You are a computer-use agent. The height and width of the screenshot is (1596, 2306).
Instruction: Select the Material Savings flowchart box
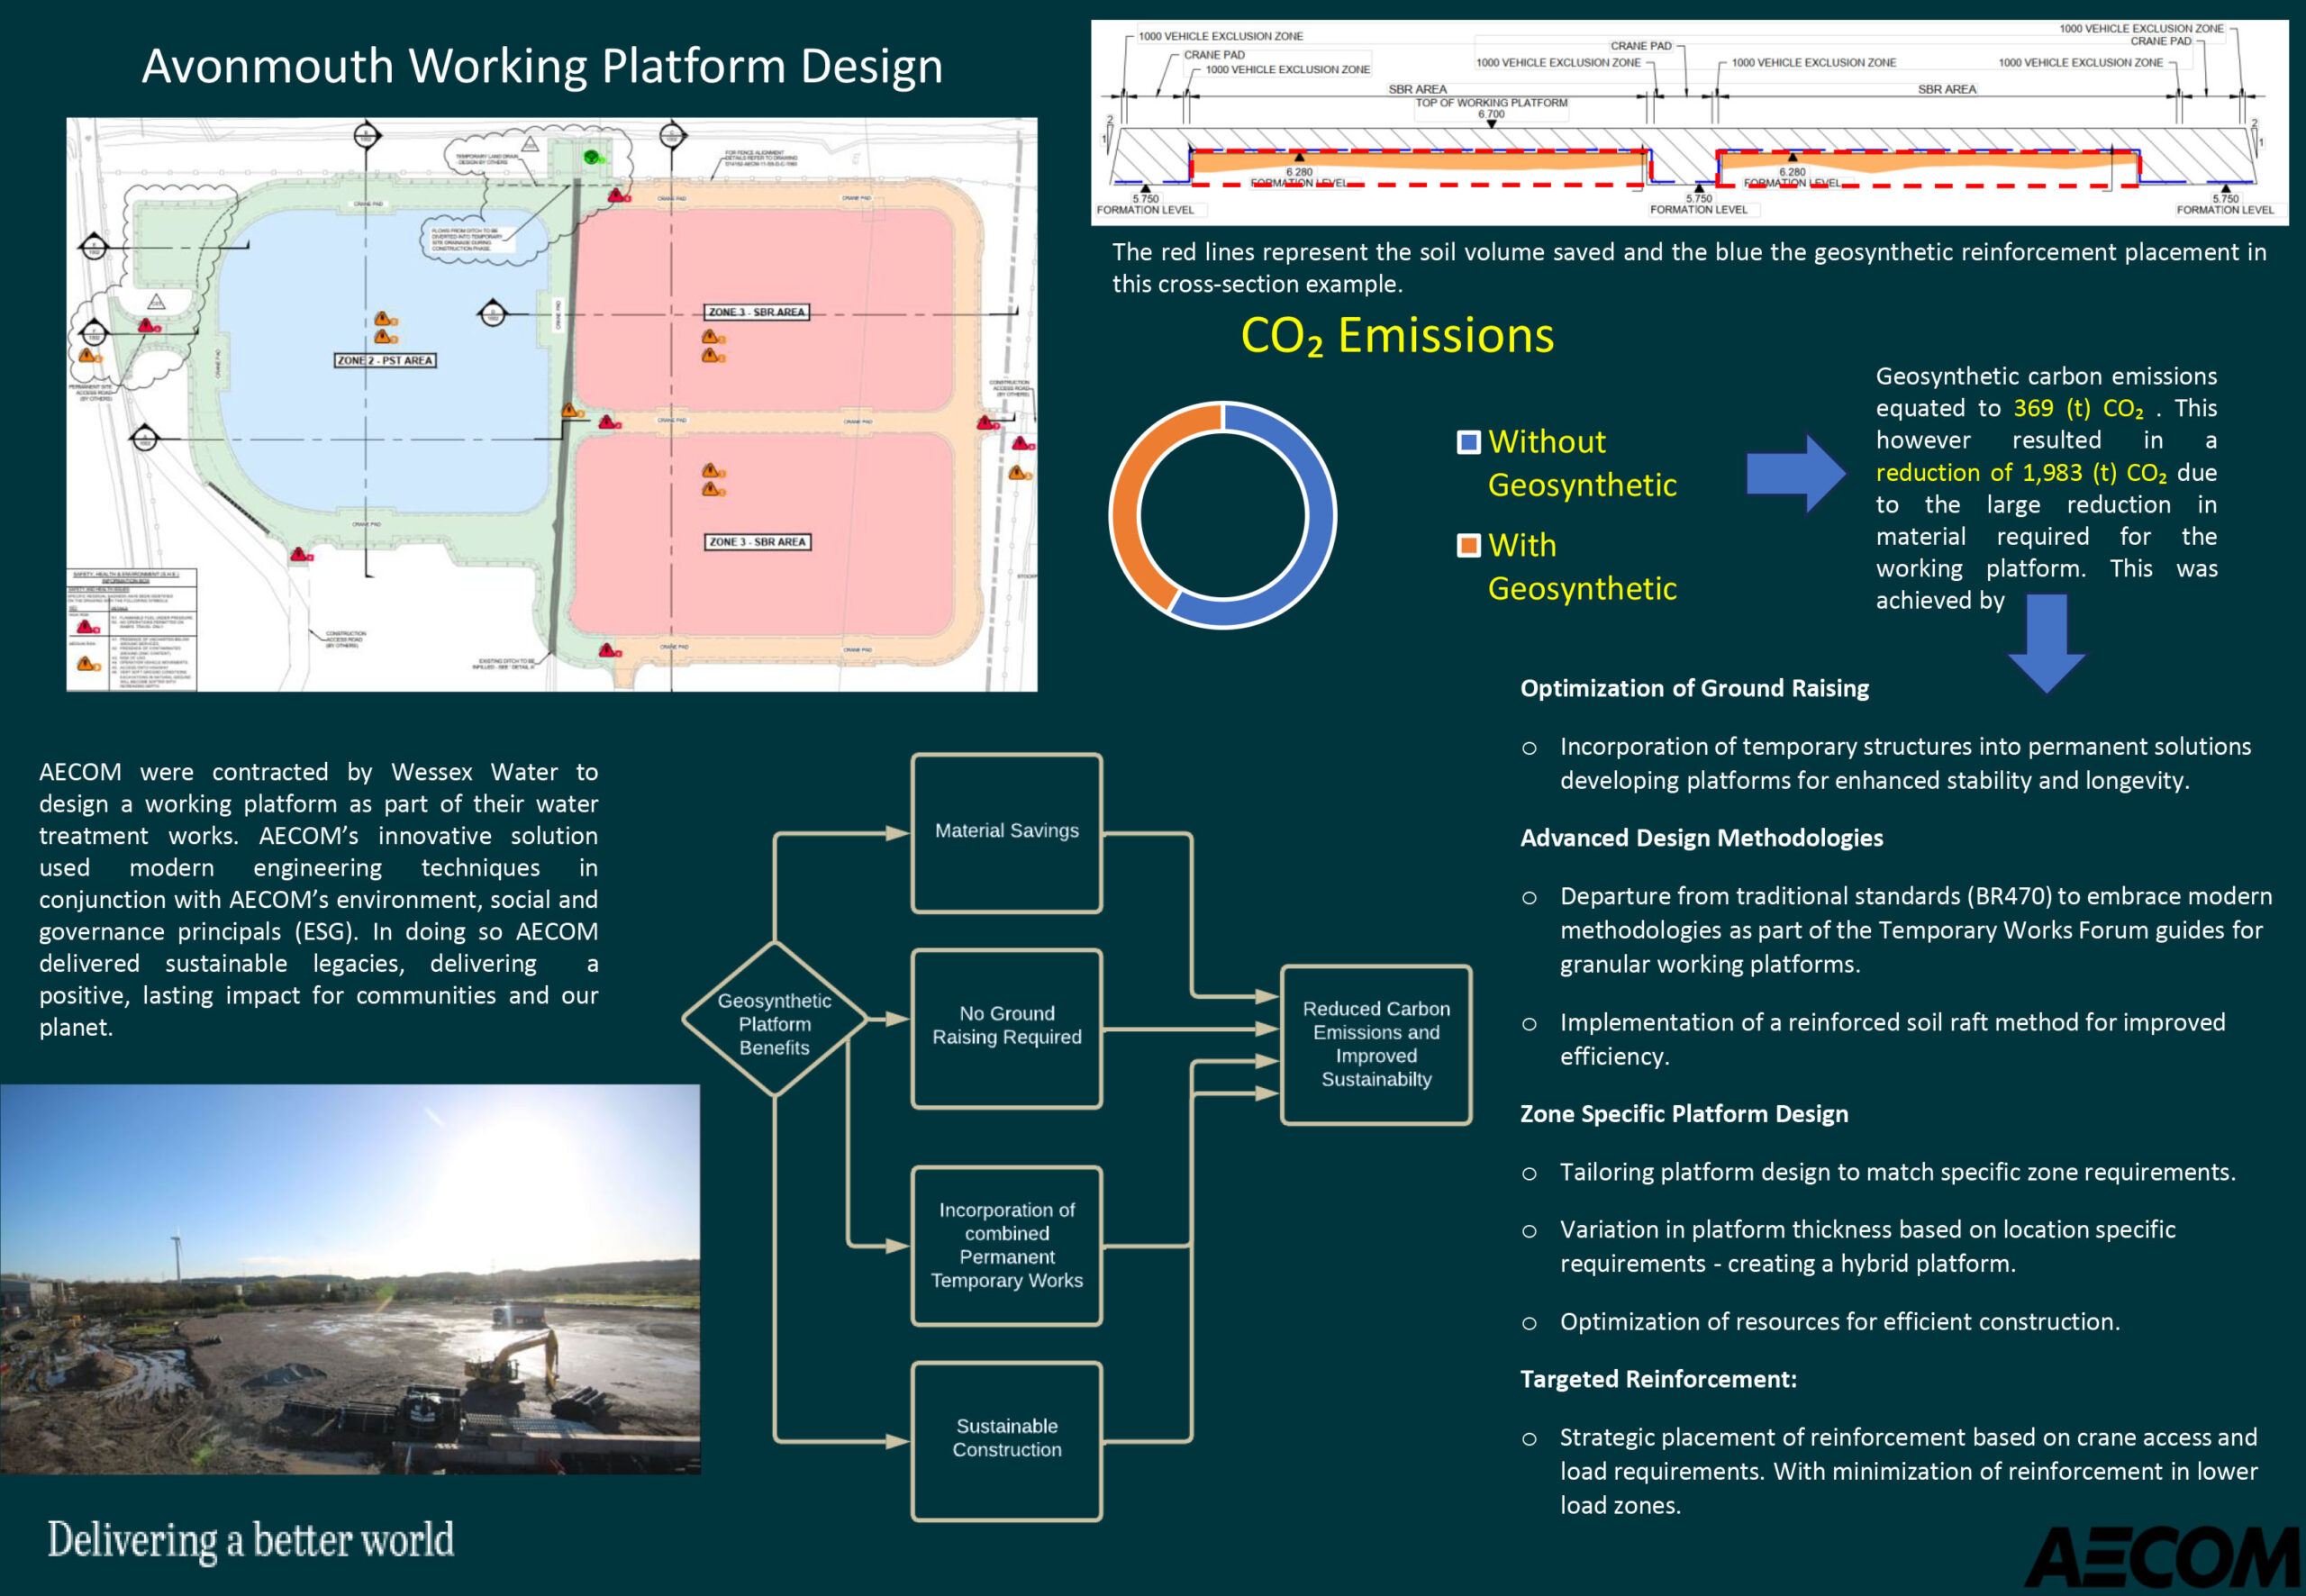[x=1006, y=833]
